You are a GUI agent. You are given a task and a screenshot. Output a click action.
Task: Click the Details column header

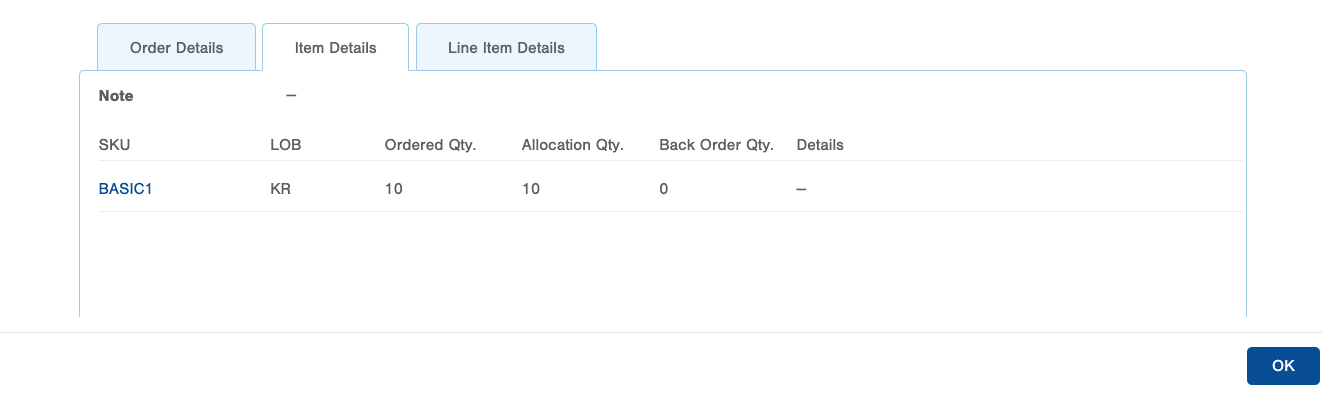[820, 145]
